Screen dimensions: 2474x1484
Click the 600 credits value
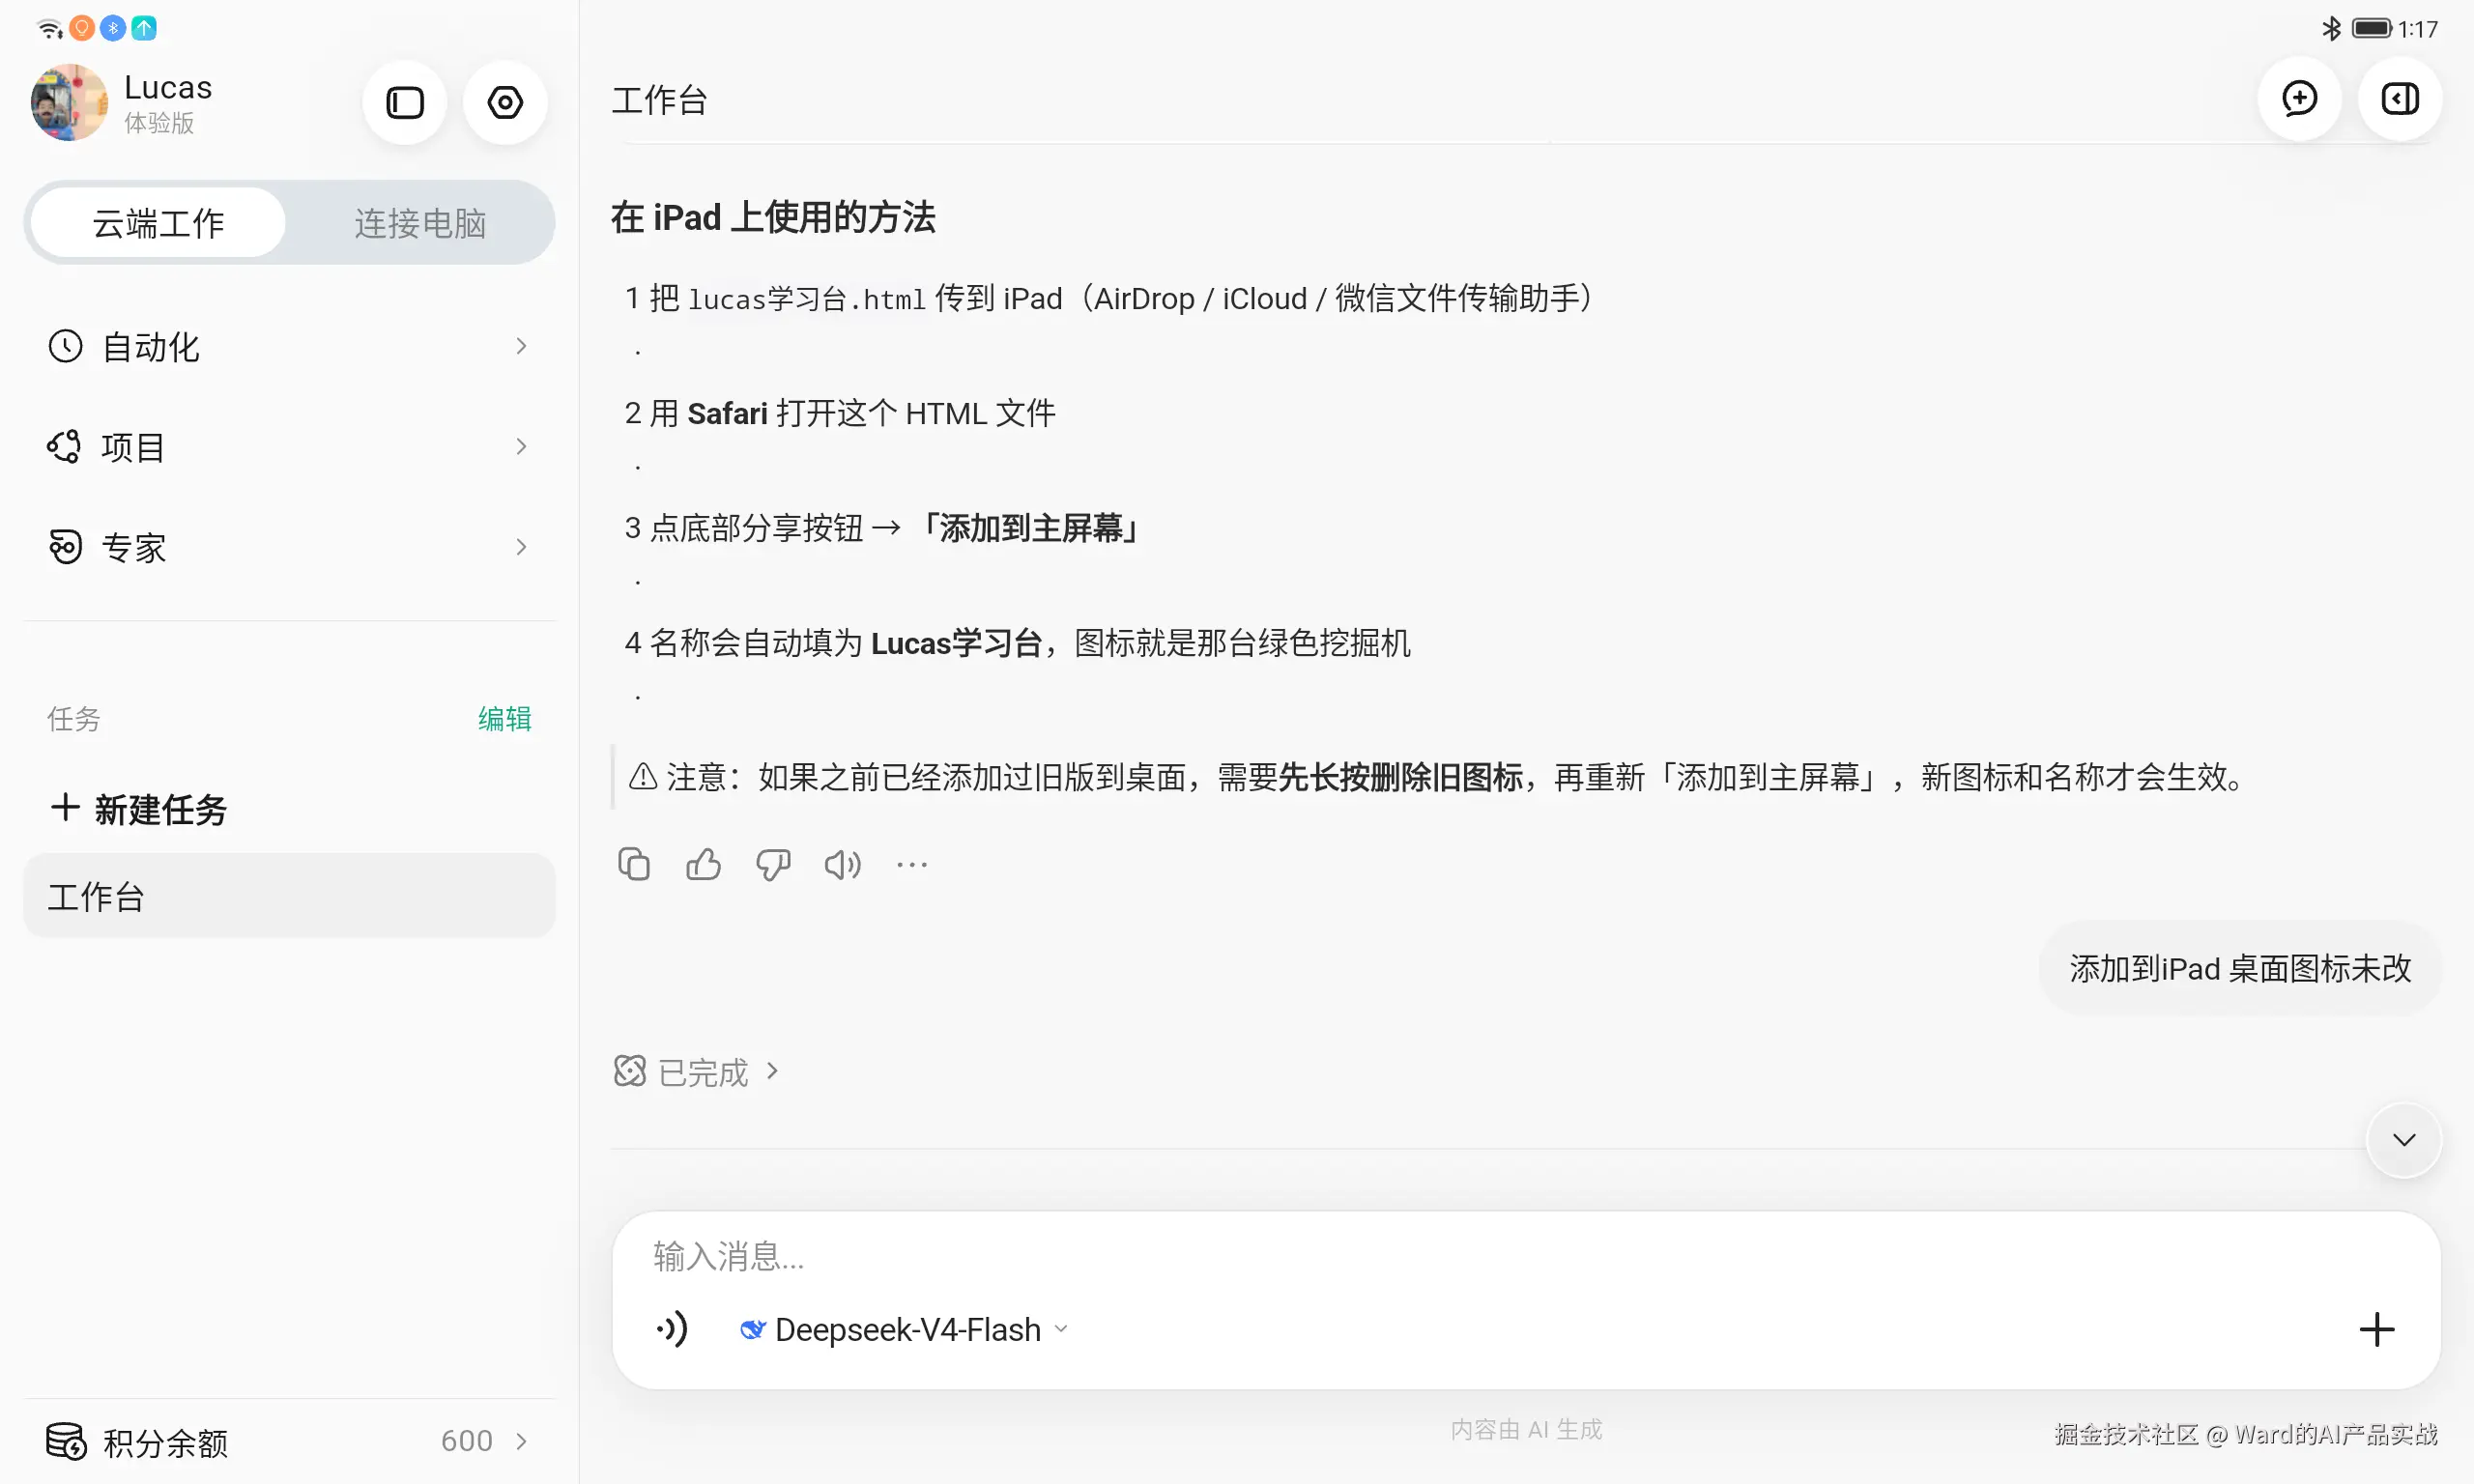pyautogui.click(x=467, y=1441)
